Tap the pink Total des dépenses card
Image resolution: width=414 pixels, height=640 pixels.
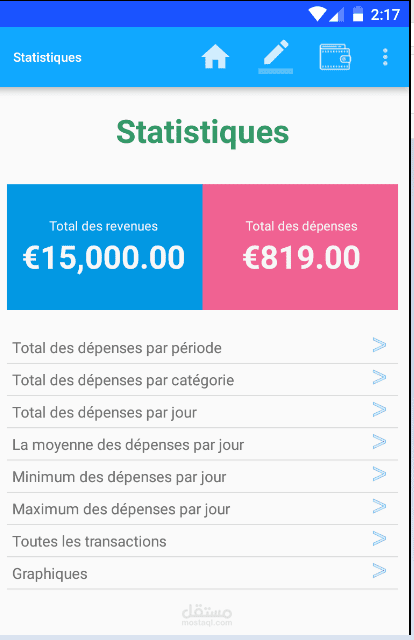point(300,247)
